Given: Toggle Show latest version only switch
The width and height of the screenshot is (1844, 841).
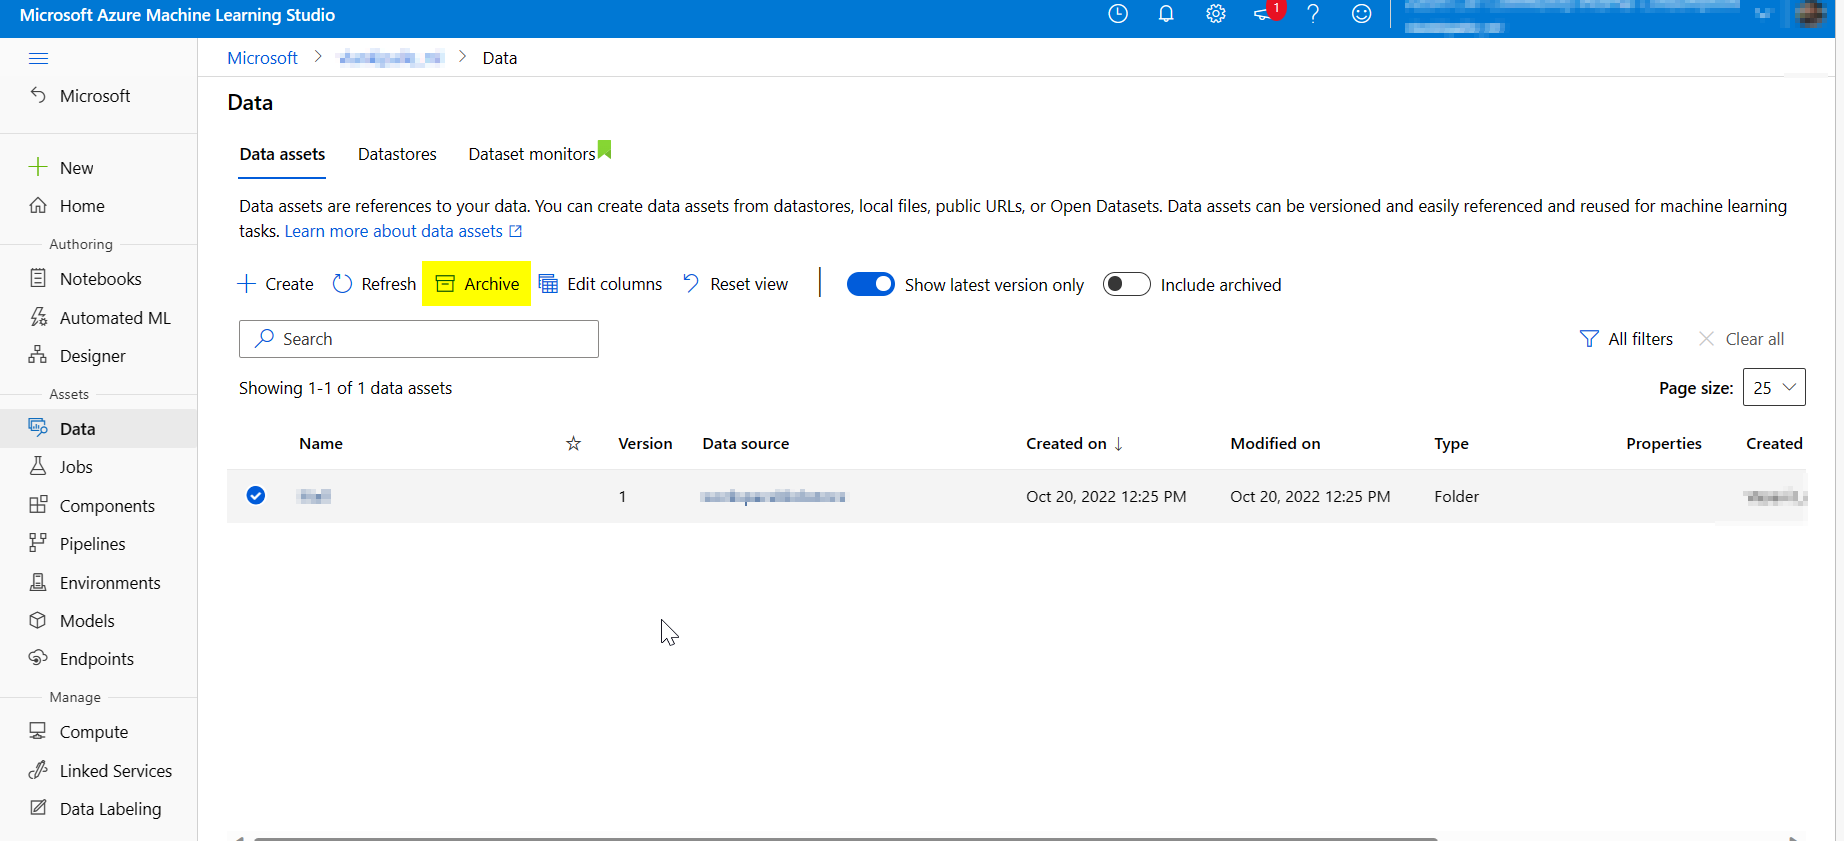Looking at the screenshot, I should pos(871,284).
